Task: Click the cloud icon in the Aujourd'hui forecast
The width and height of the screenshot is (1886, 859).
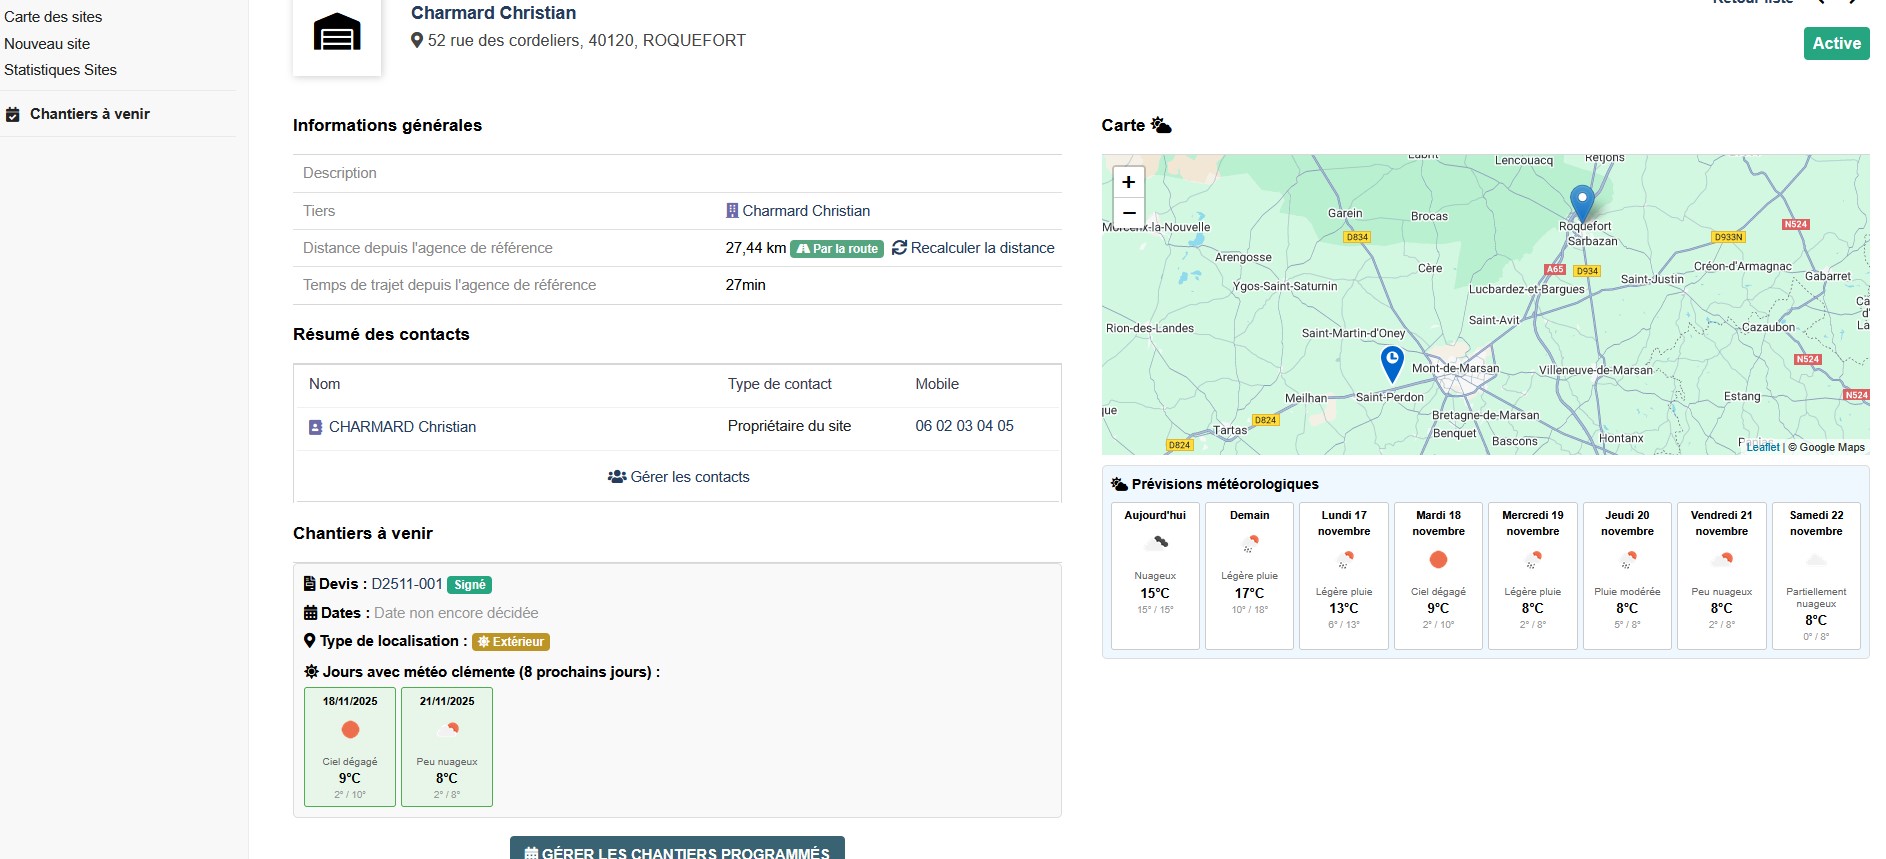Action: point(1156,543)
